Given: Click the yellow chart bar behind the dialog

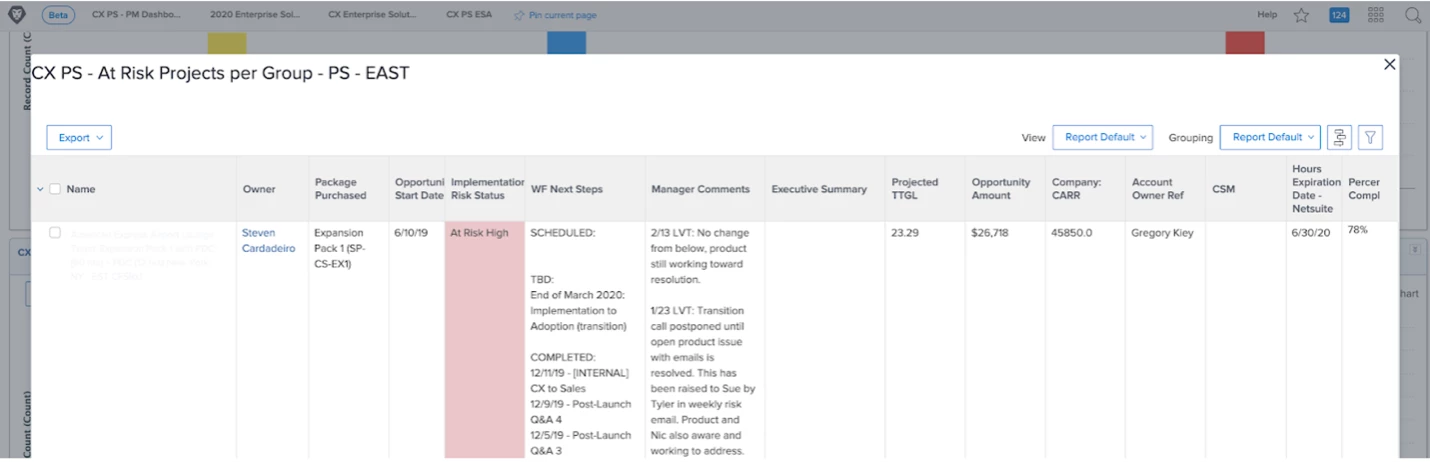Looking at the screenshot, I should pos(227,43).
